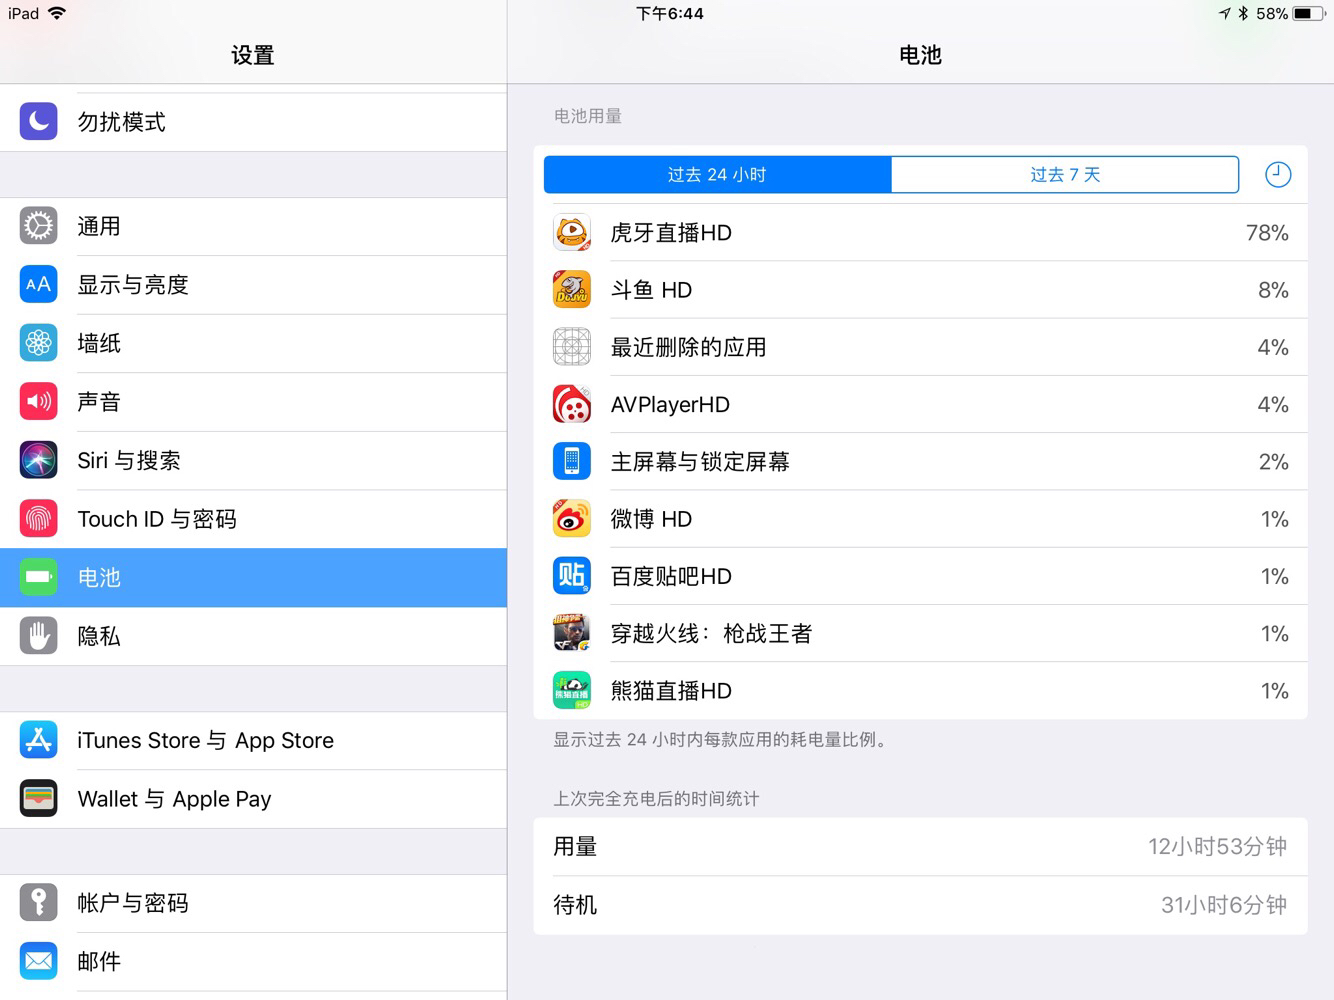Tap the 待机 label
Screen dimensions: 1334x1000
(x=575, y=905)
